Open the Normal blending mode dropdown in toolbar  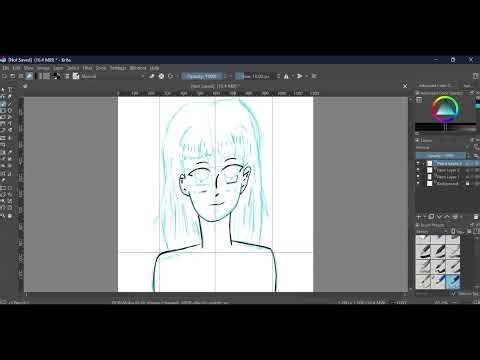(113, 76)
